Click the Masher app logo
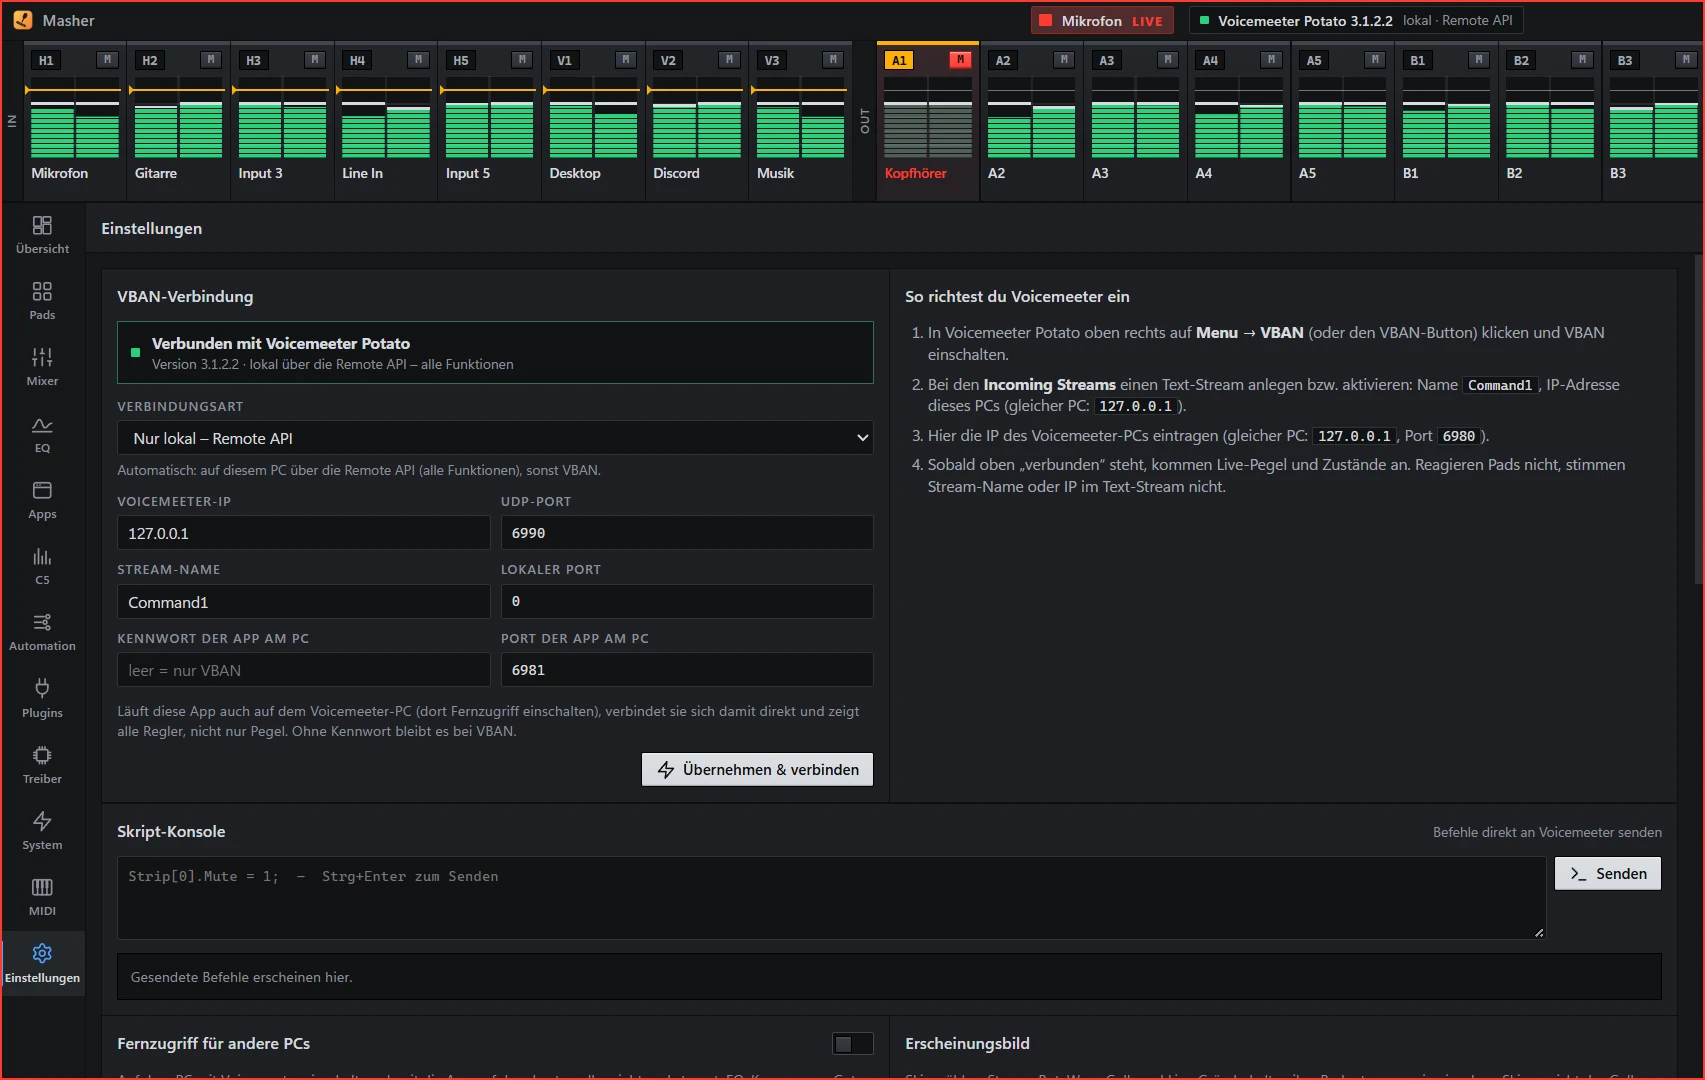 (x=22, y=20)
